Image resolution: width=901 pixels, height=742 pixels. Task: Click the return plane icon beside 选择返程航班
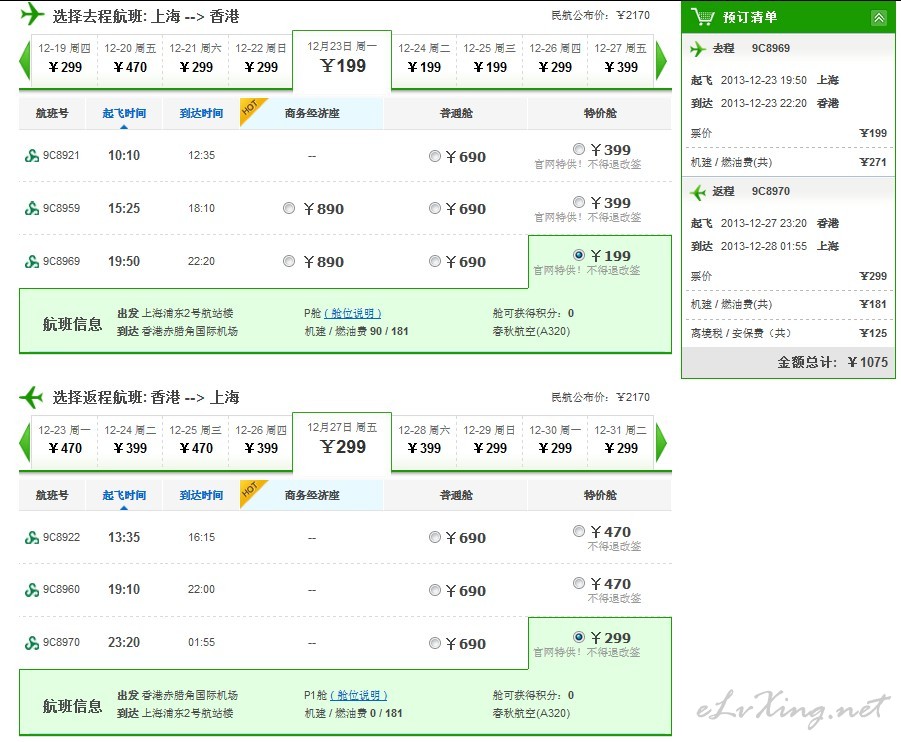(32, 397)
